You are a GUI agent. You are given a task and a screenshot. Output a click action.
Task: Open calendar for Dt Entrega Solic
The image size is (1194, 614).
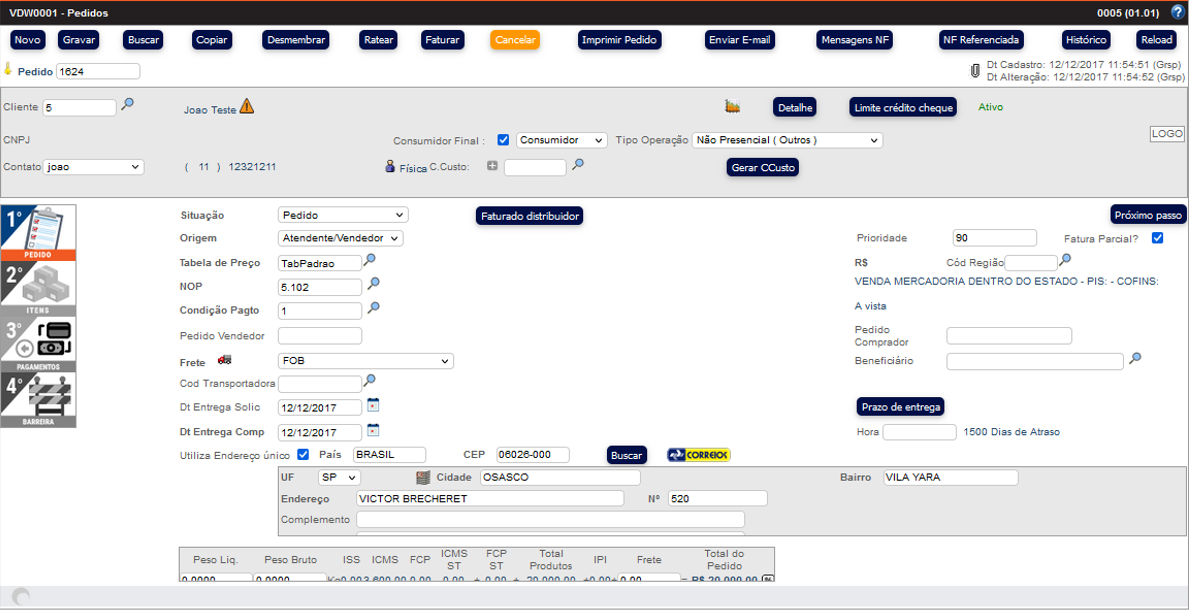(373, 405)
